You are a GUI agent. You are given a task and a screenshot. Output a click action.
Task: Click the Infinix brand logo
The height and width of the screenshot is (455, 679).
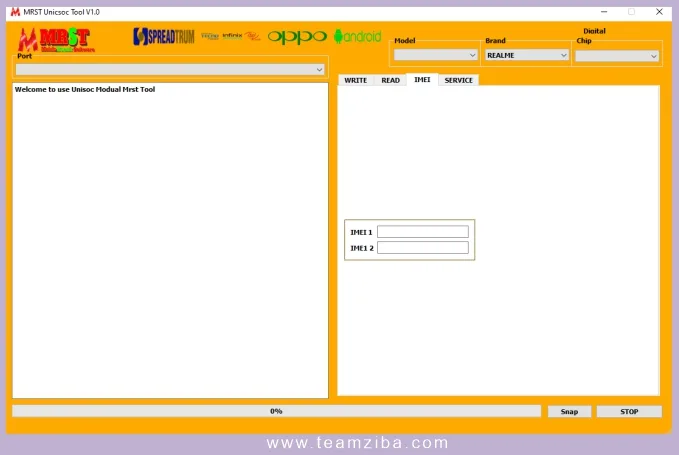click(232, 35)
